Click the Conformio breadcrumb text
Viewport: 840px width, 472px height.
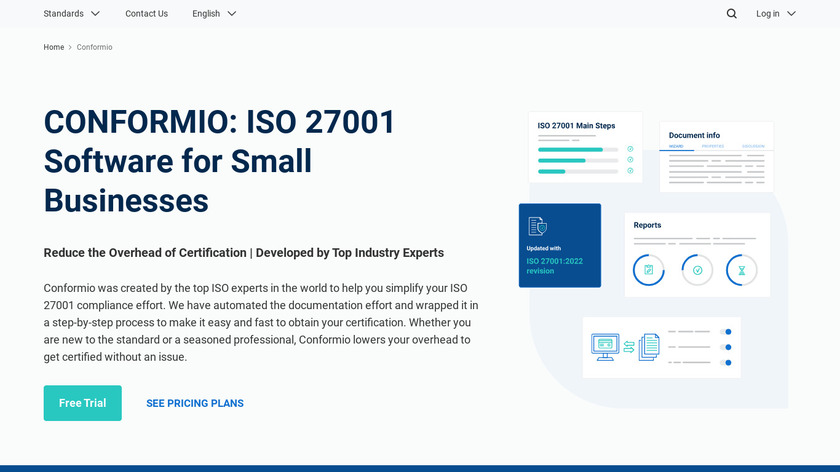(94, 47)
